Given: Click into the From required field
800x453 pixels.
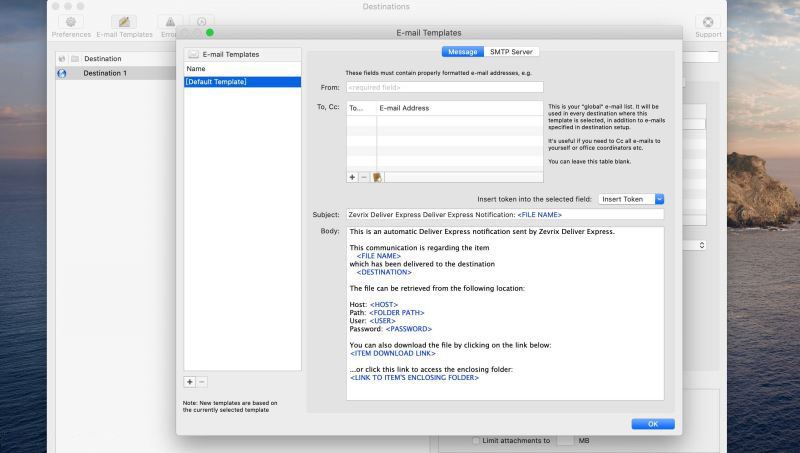Looking at the screenshot, I should coord(444,87).
